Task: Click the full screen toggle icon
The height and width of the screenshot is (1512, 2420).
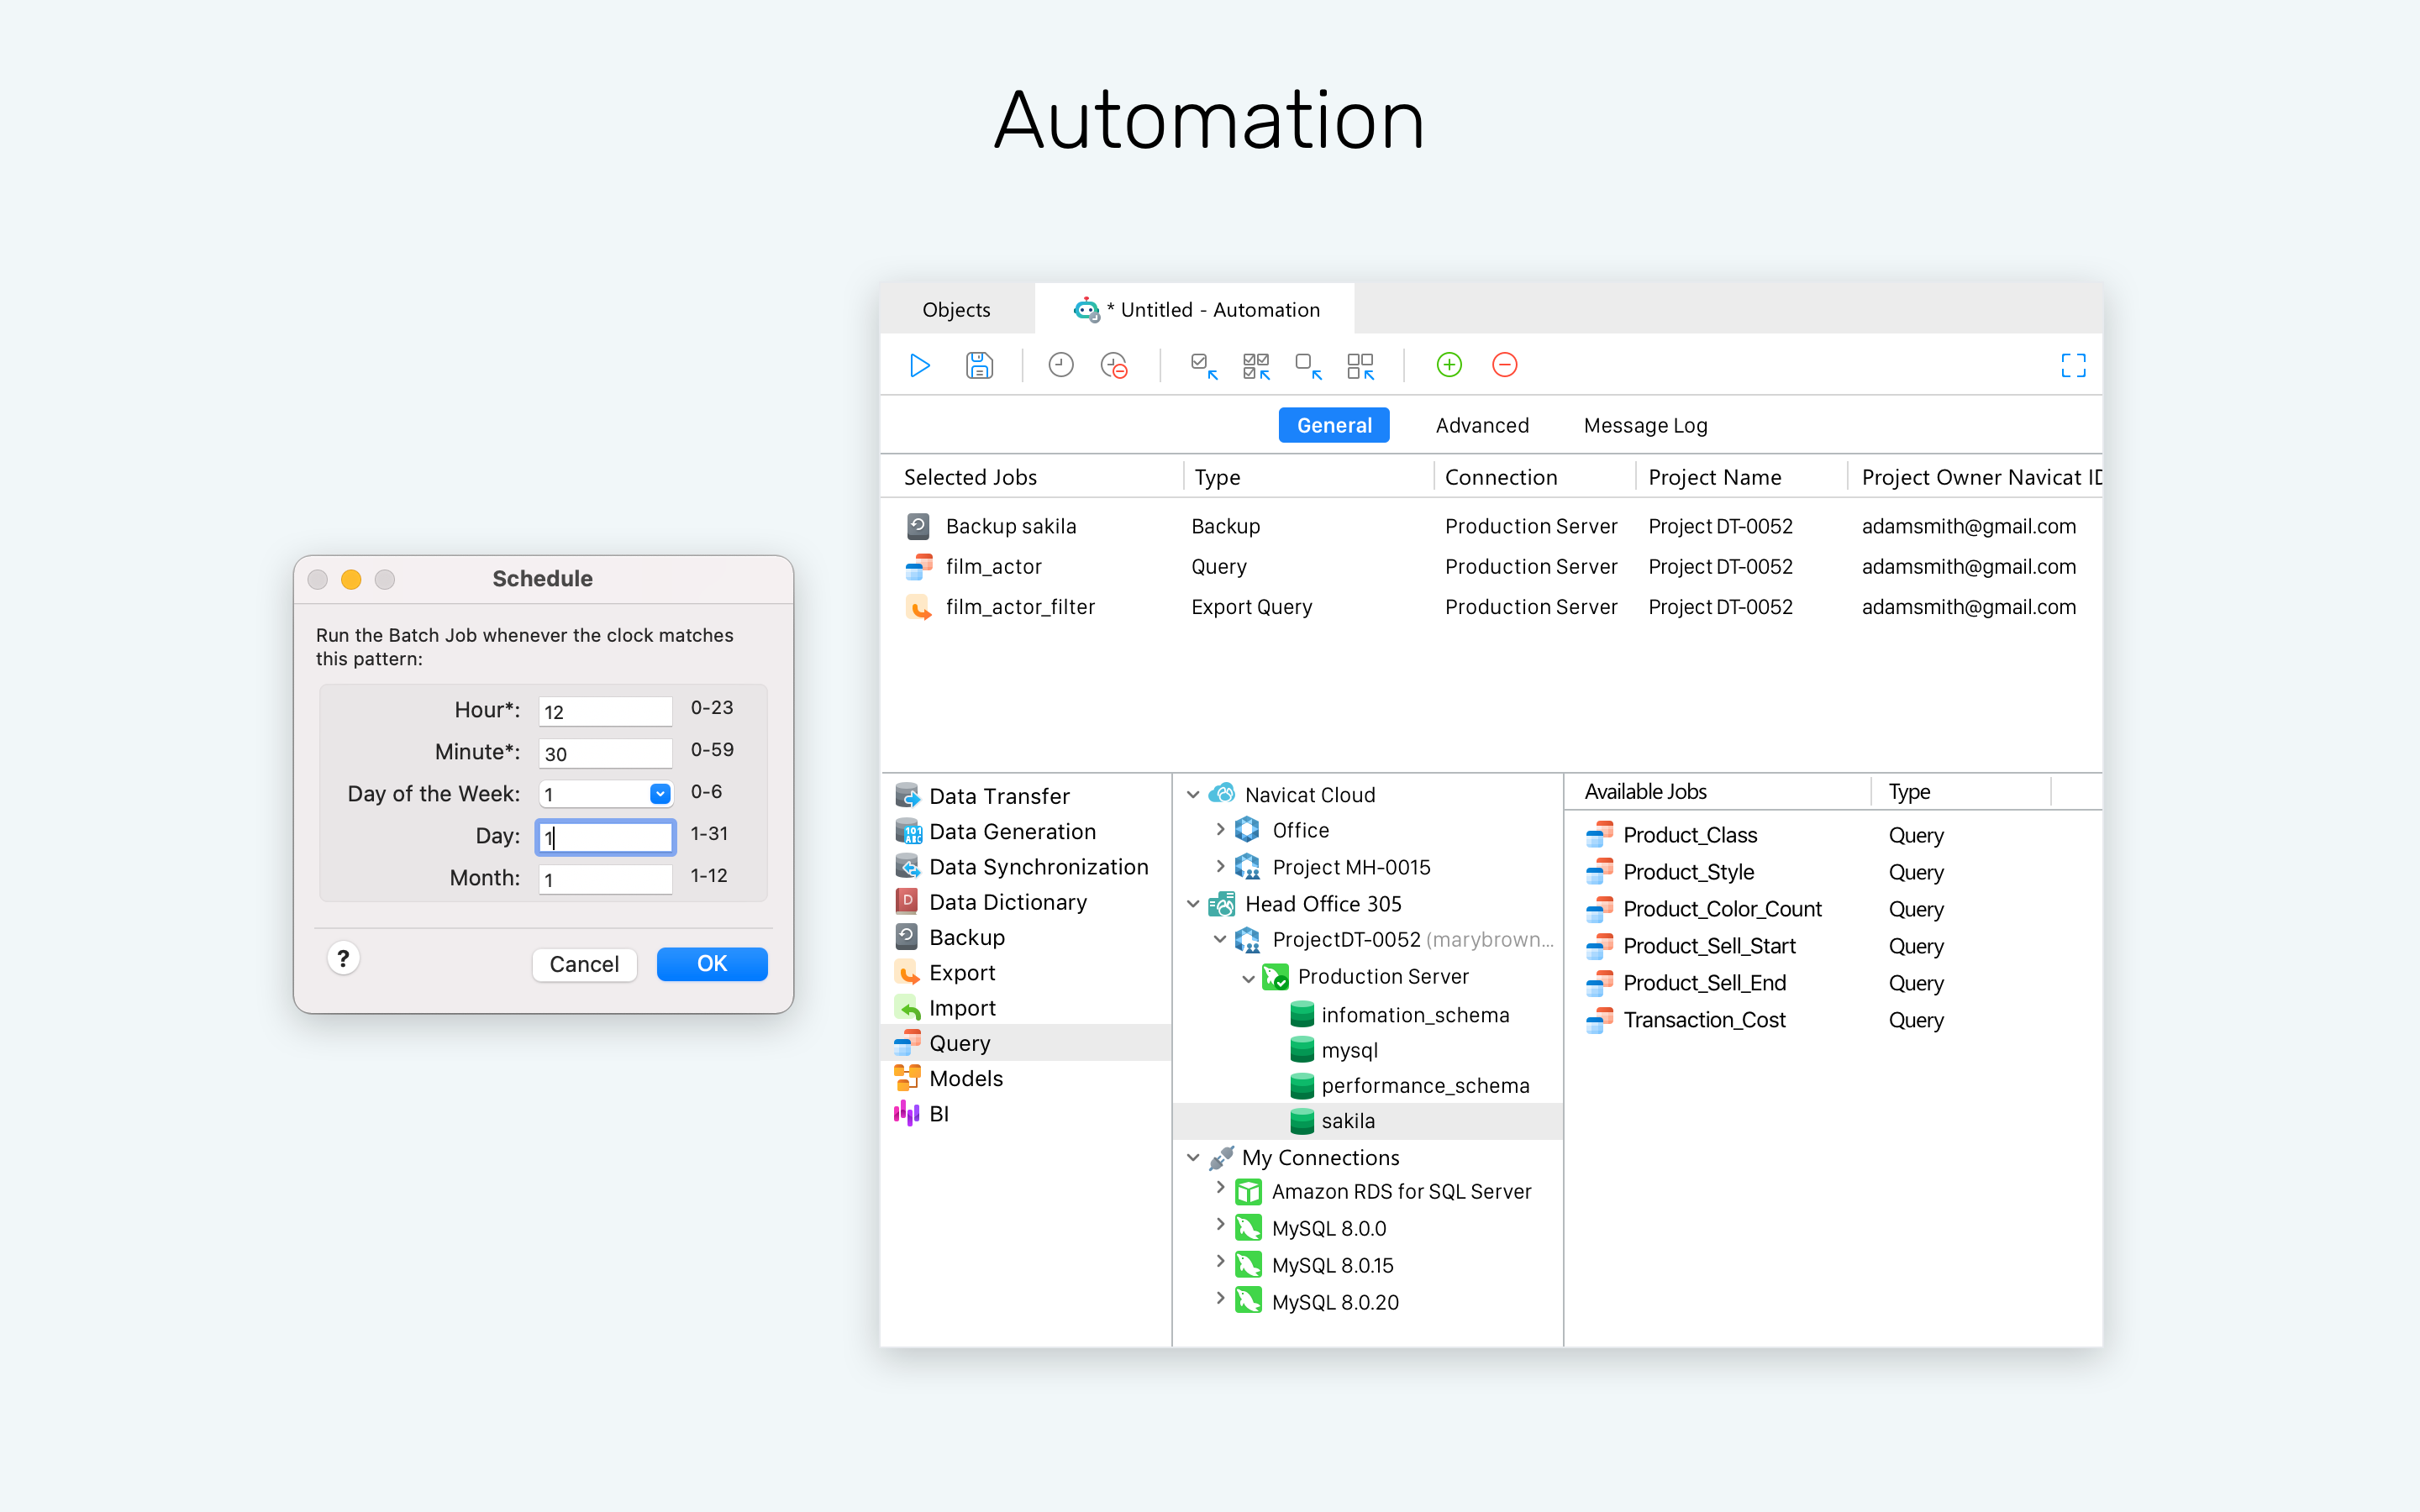Action: (x=2073, y=365)
